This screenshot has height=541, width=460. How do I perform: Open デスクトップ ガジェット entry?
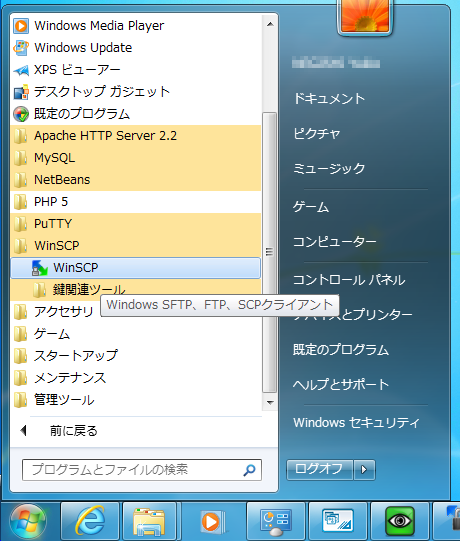(x=136, y=92)
